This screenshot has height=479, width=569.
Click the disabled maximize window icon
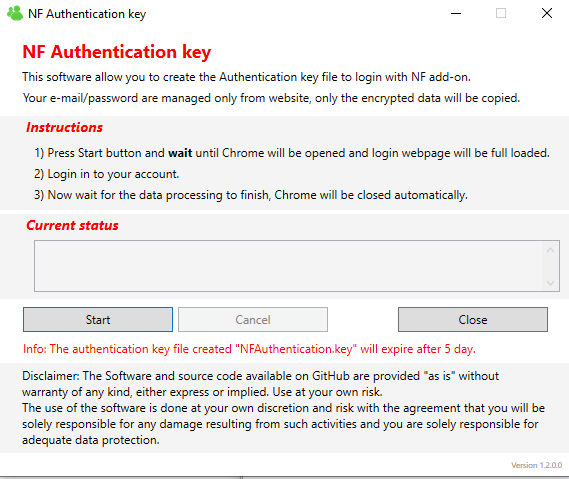pyautogui.click(x=501, y=13)
